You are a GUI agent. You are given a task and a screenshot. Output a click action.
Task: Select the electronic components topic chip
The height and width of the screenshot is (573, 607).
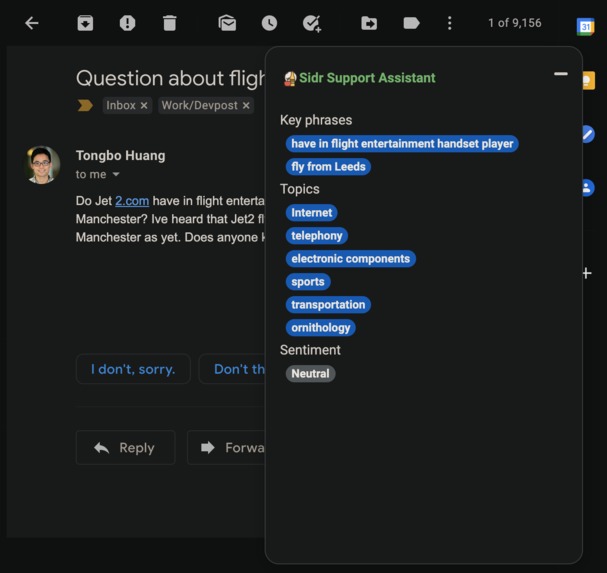pos(351,259)
